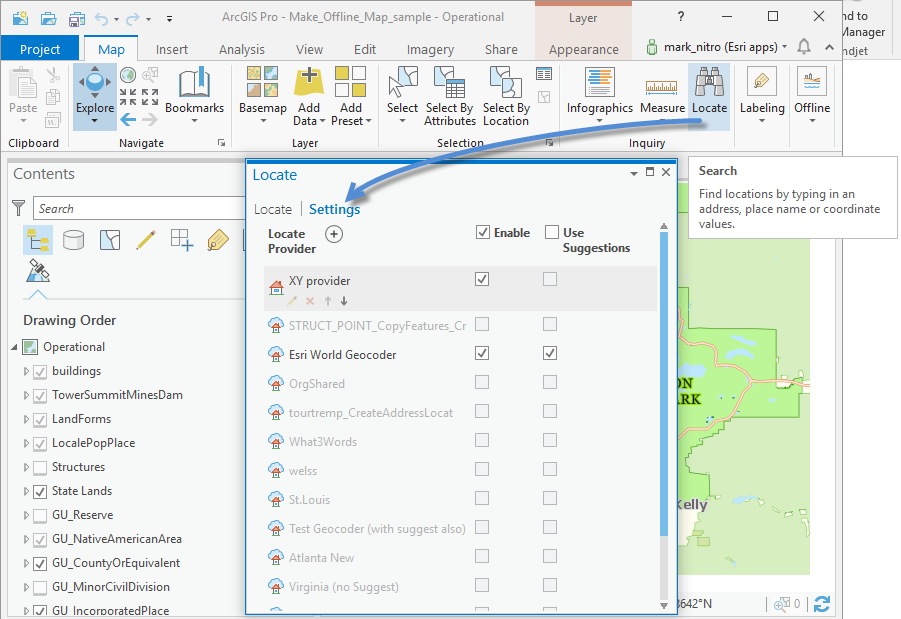Hide the buildings layer
This screenshot has height=619, width=901.
pos(40,372)
